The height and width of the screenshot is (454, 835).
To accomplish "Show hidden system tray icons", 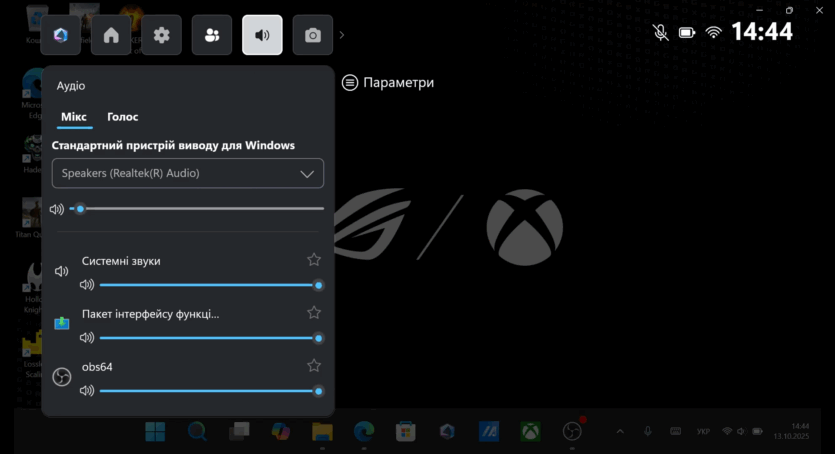I will [x=619, y=431].
